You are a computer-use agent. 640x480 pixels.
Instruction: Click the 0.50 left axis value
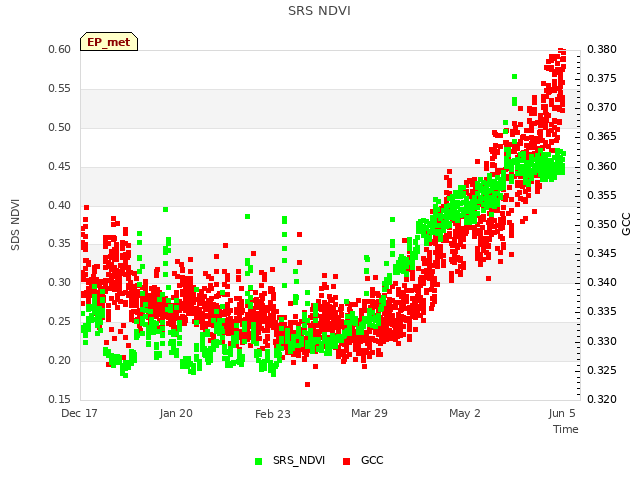(x=60, y=127)
